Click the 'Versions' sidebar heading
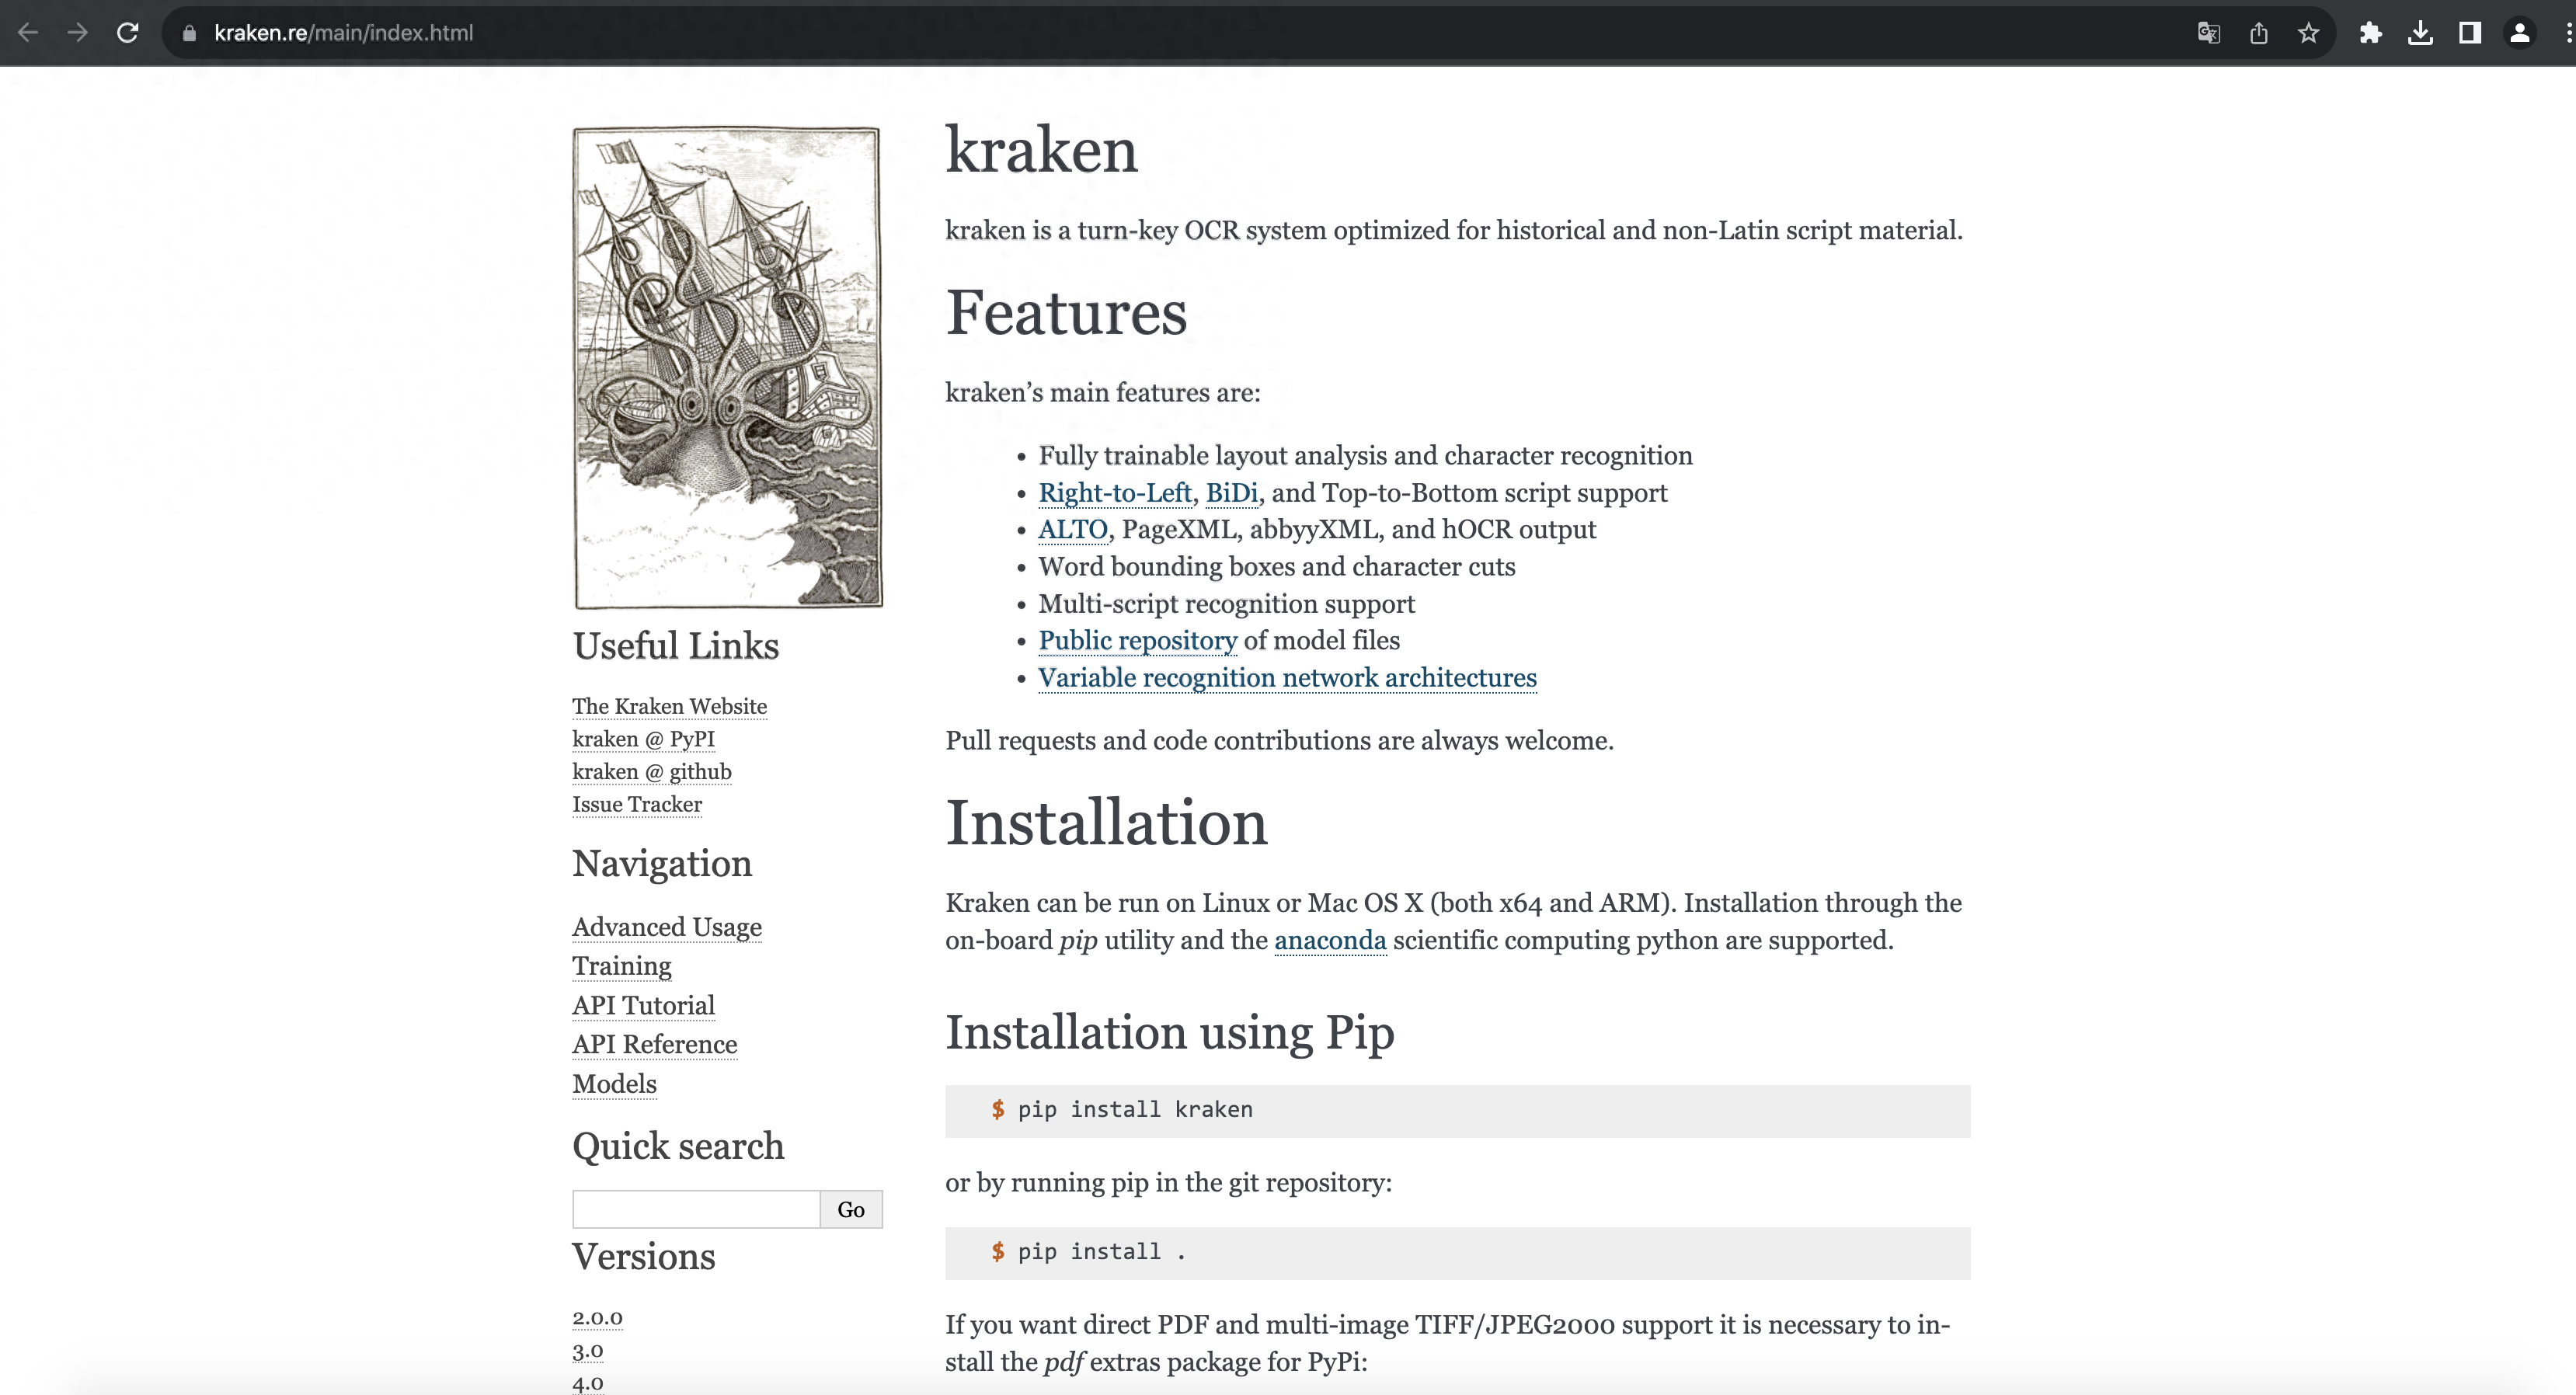The width and height of the screenshot is (2576, 1395). [644, 1256]
